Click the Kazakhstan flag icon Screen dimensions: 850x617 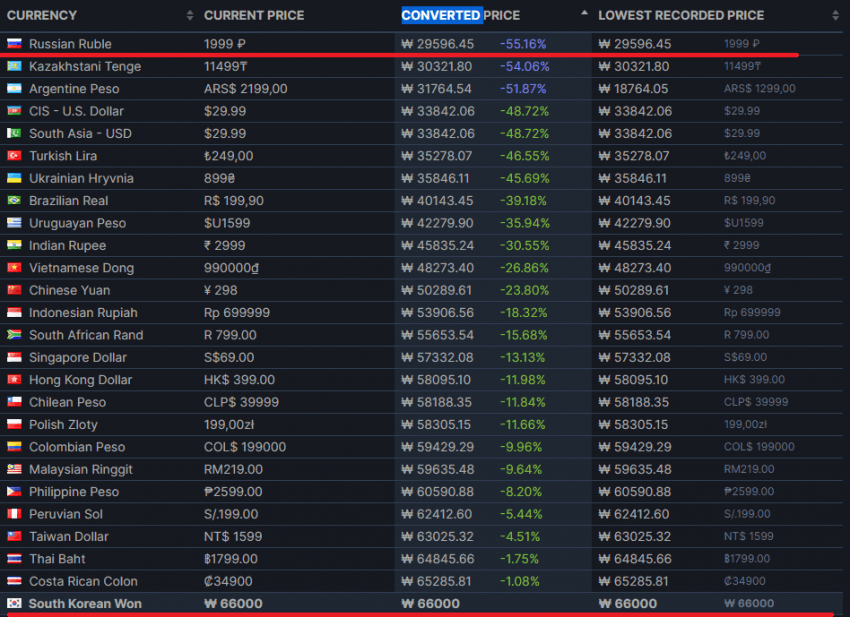click(14, 66)
